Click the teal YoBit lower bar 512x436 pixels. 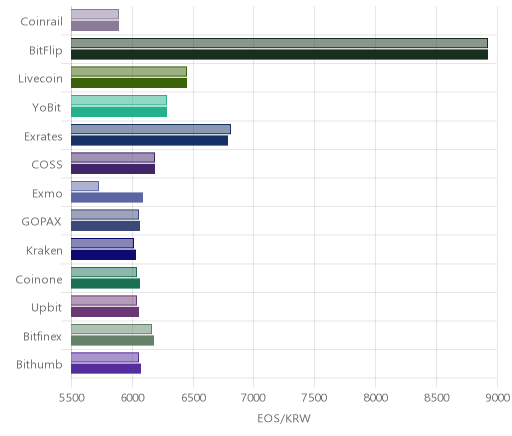click(119, 112)
